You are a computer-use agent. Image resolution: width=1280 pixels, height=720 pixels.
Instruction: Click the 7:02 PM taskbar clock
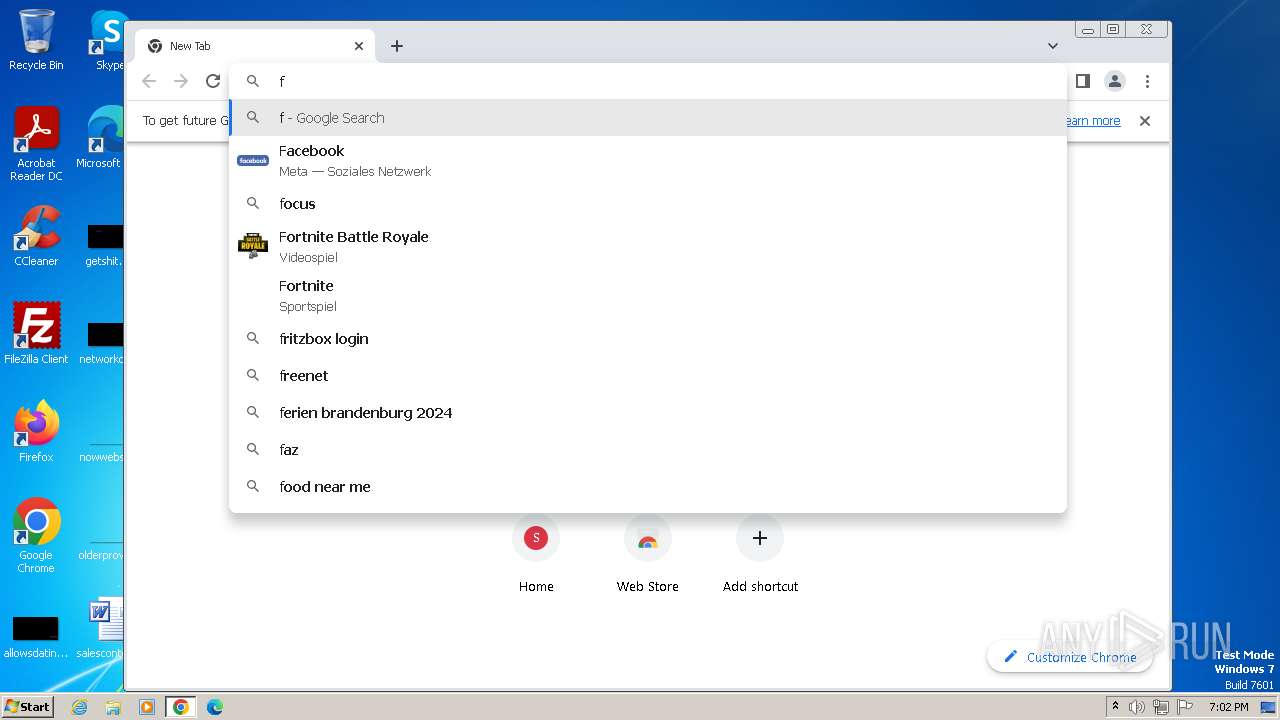(x=1228, y=707)
